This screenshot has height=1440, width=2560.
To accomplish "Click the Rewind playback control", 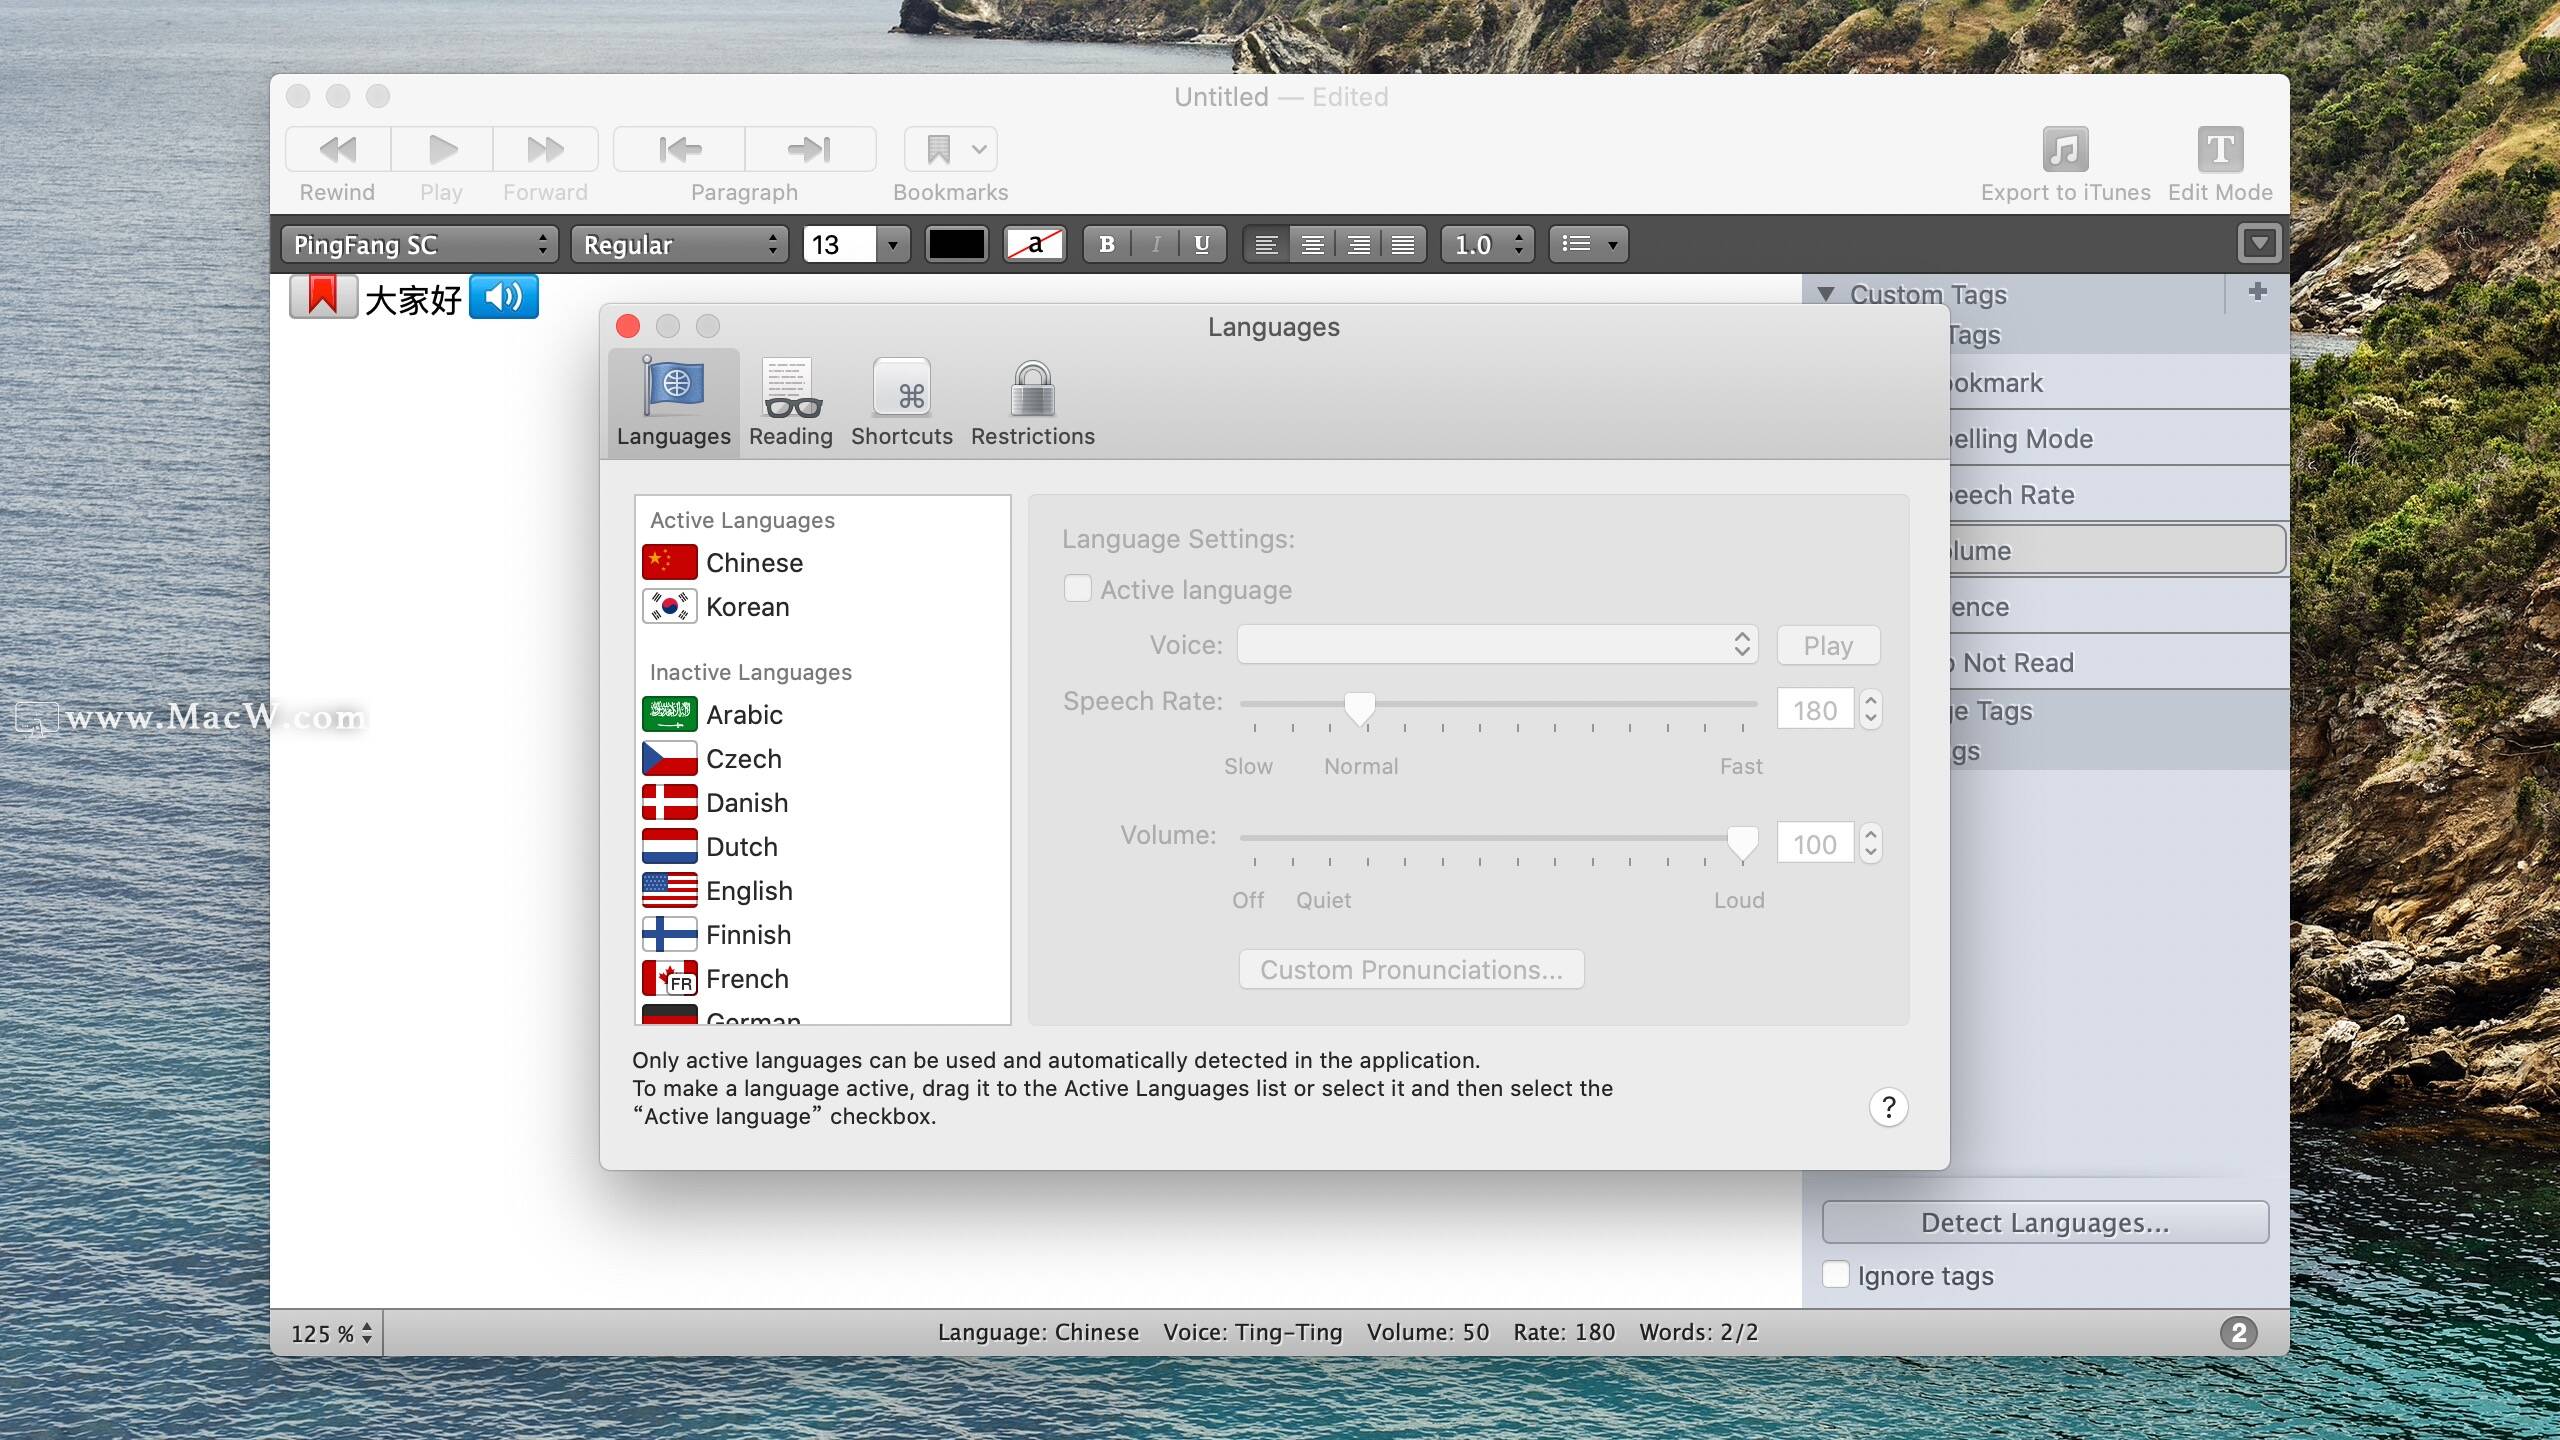I will [338, 149].
